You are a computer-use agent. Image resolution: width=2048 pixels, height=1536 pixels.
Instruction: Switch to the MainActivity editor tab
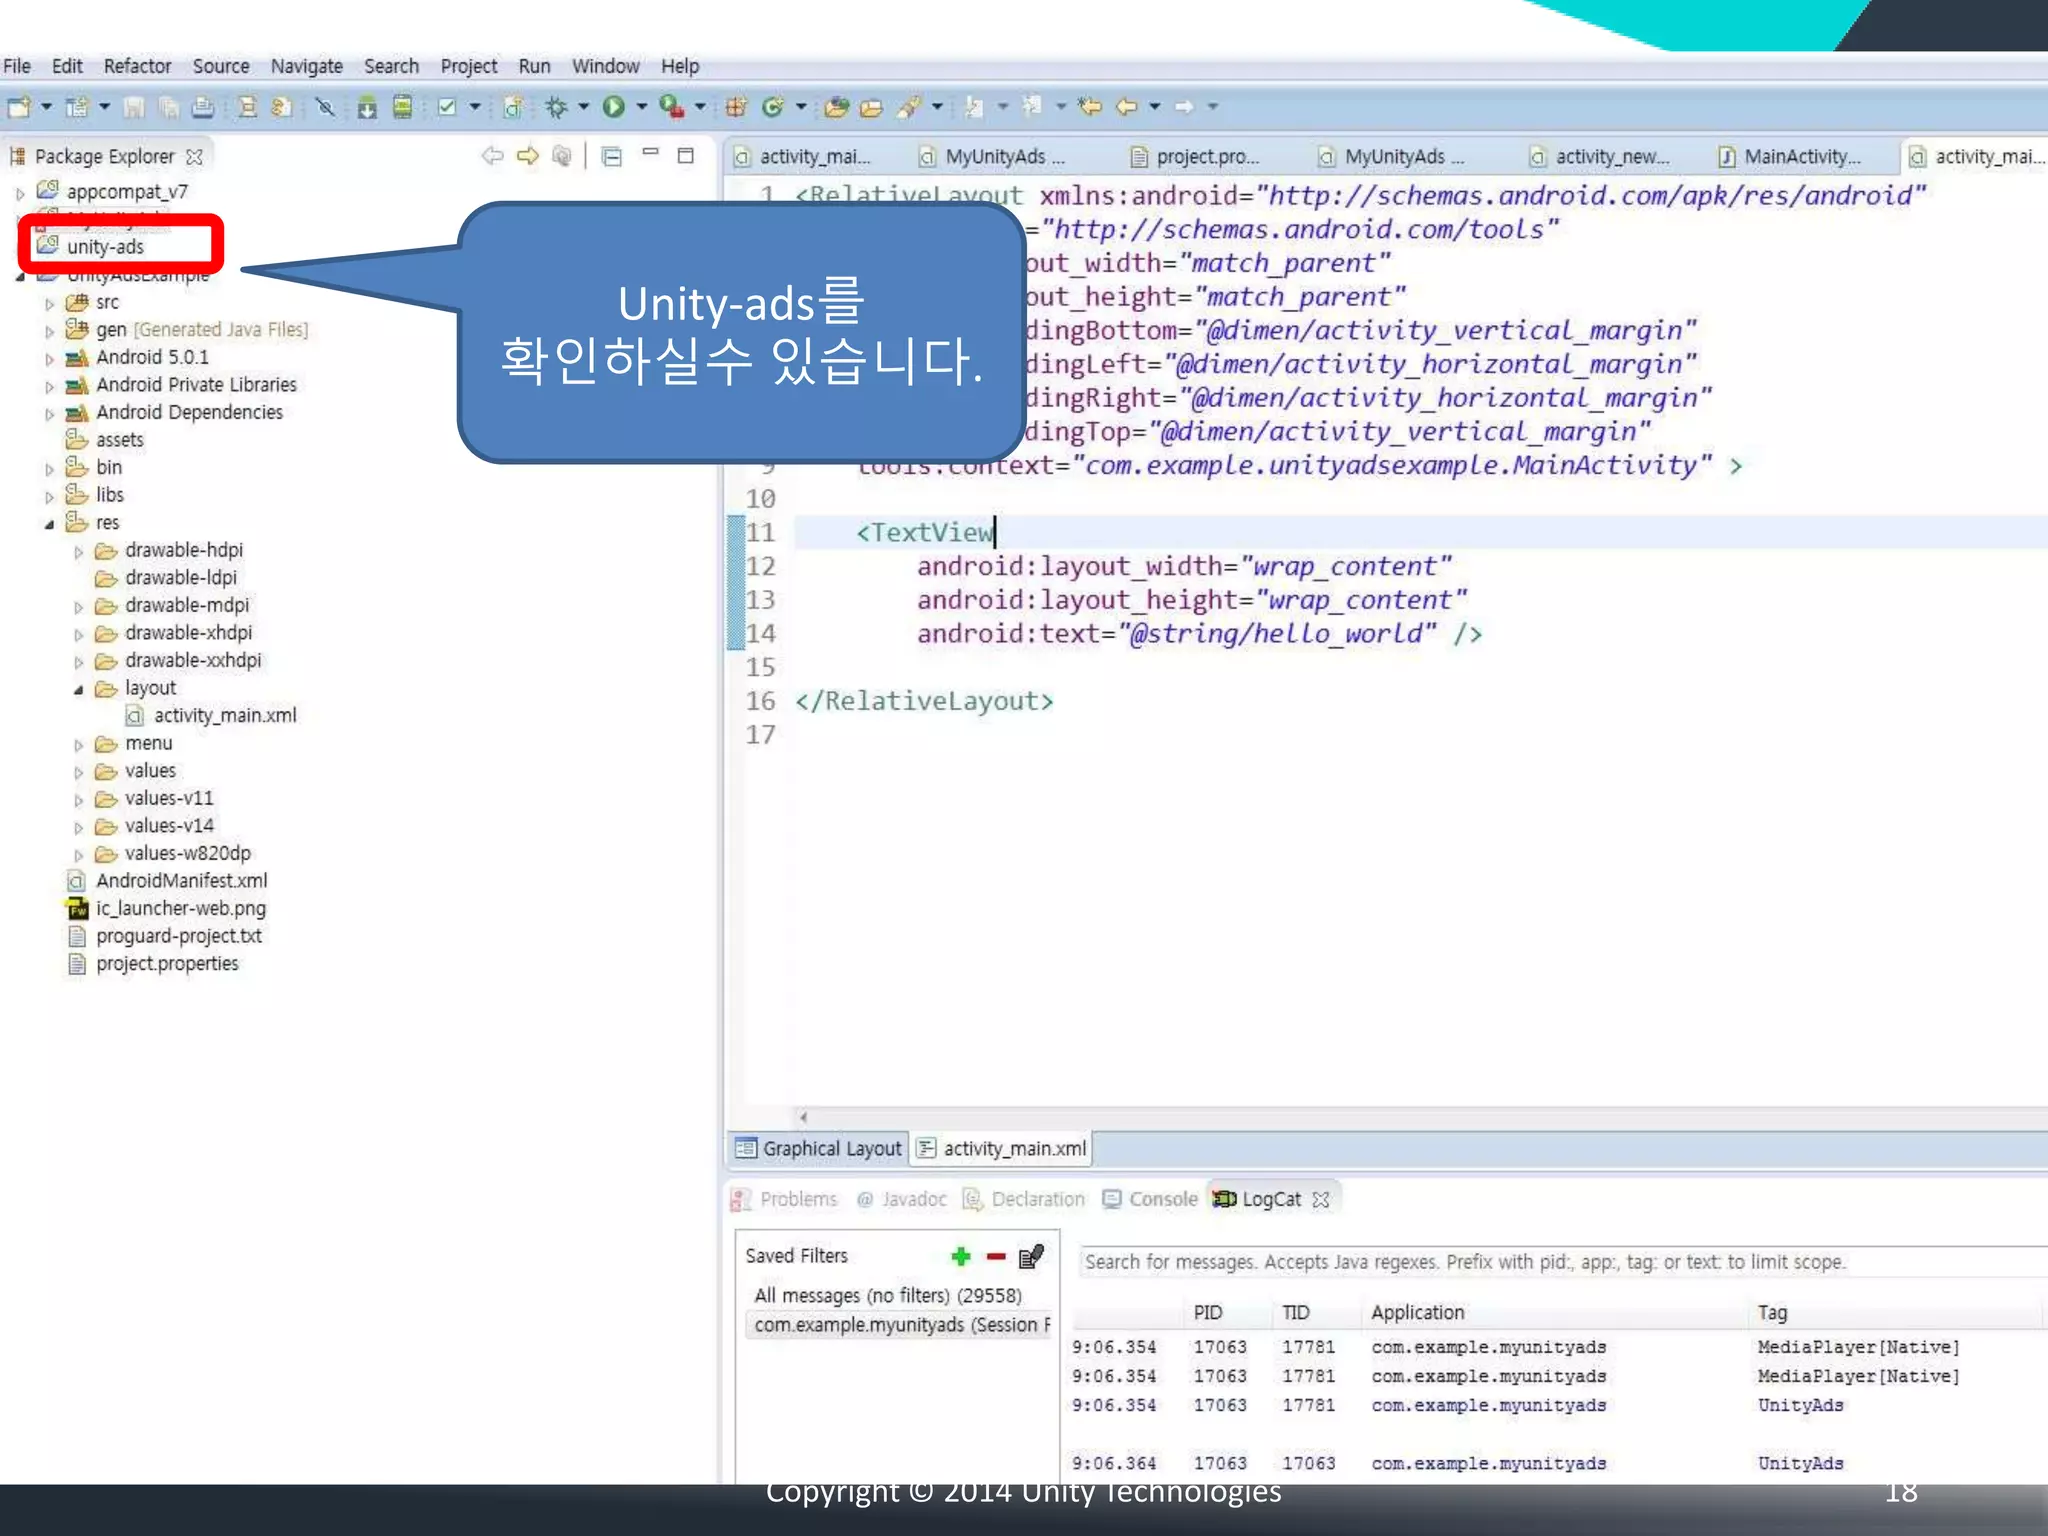click(1790, 157)
